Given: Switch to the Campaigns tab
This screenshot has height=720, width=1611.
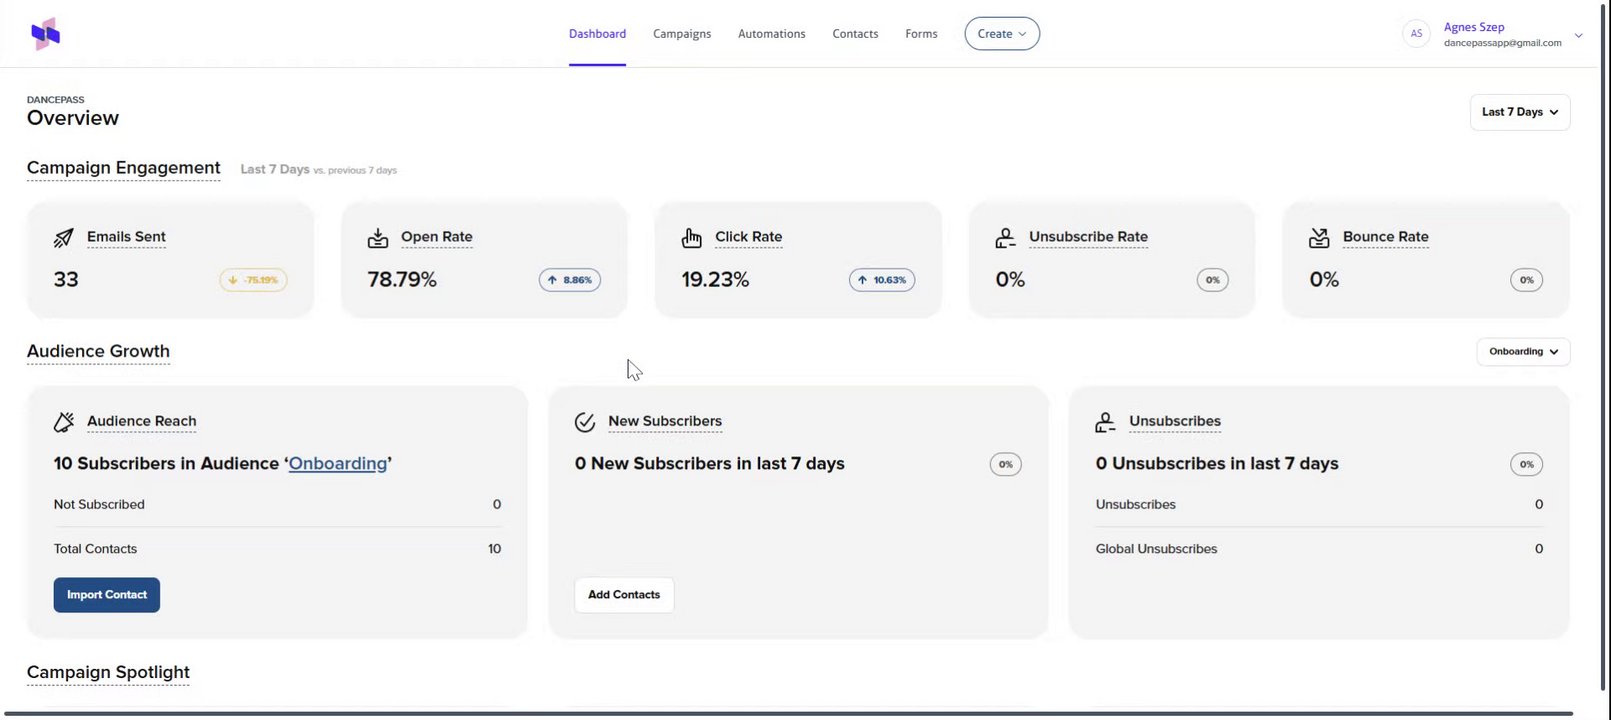Looking at the screenshot, I should (x=682, y=34).
